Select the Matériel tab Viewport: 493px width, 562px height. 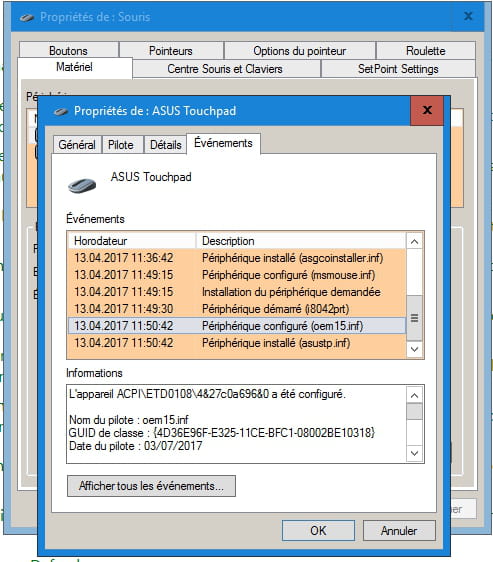pyautogui.click(x=75, y=67)
